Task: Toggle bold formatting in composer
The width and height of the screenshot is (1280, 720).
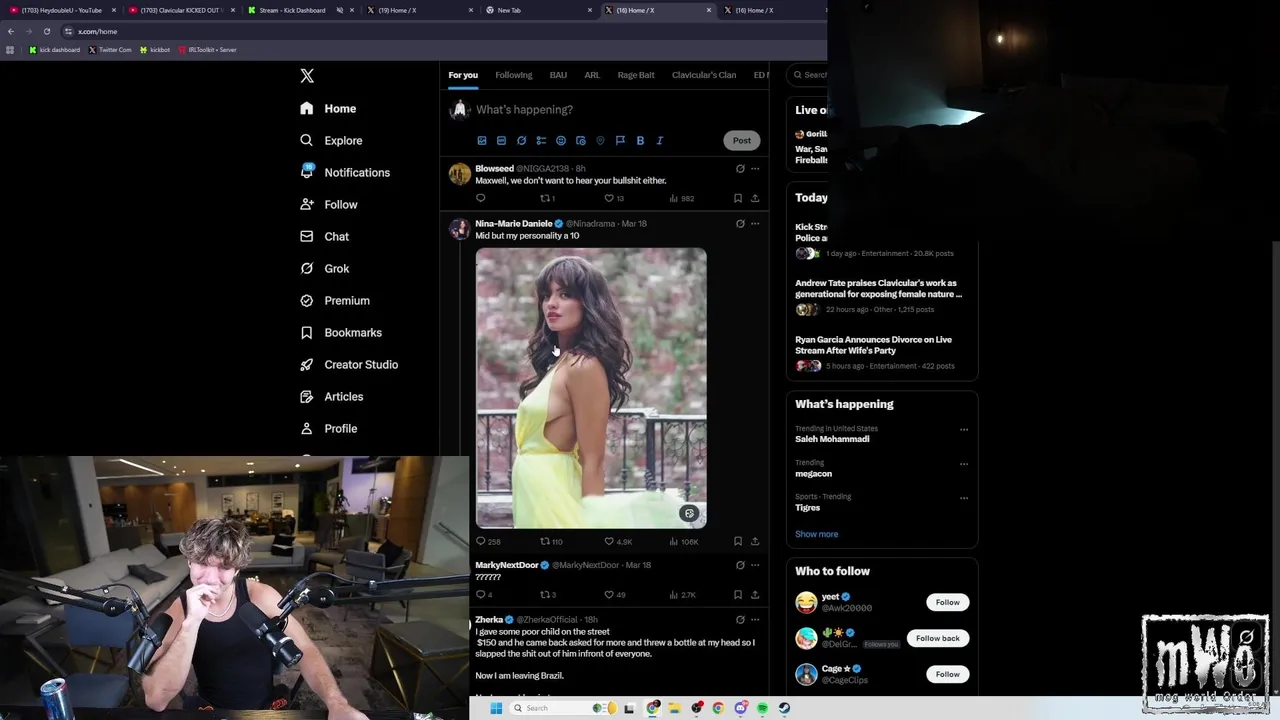Action: click(640, 141)
